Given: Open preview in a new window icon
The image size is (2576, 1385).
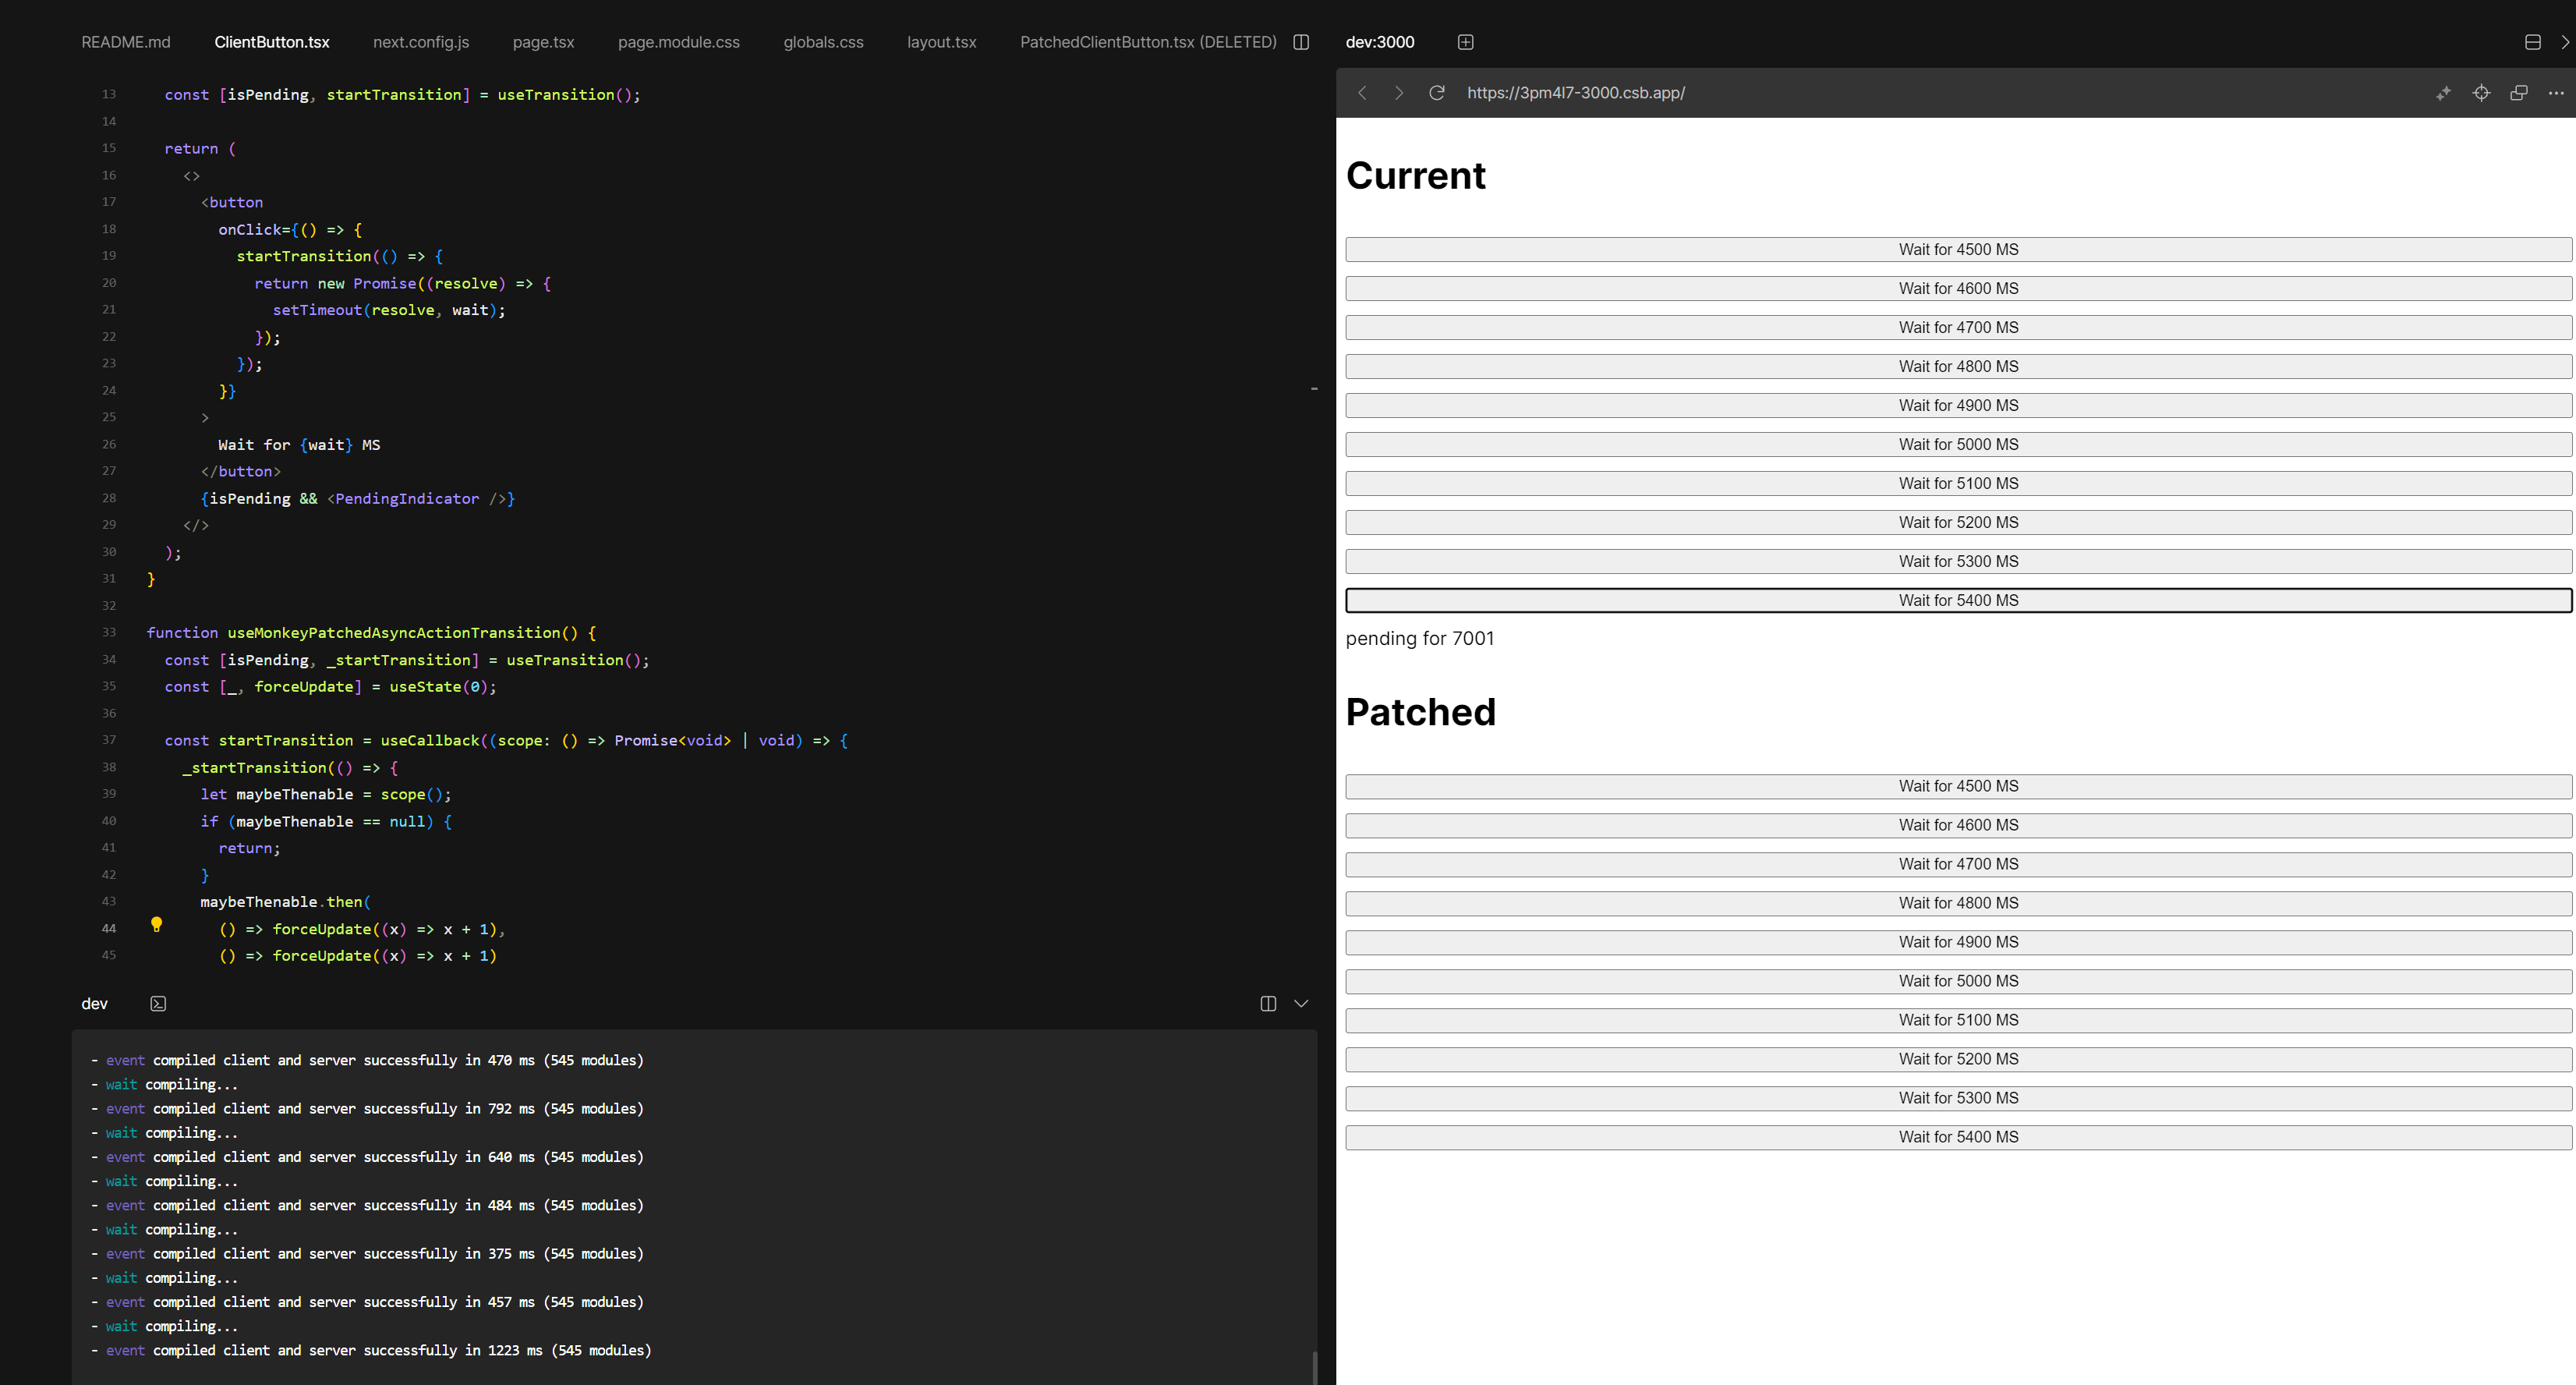Looking at the screenshot, I should click(2519, 93).
